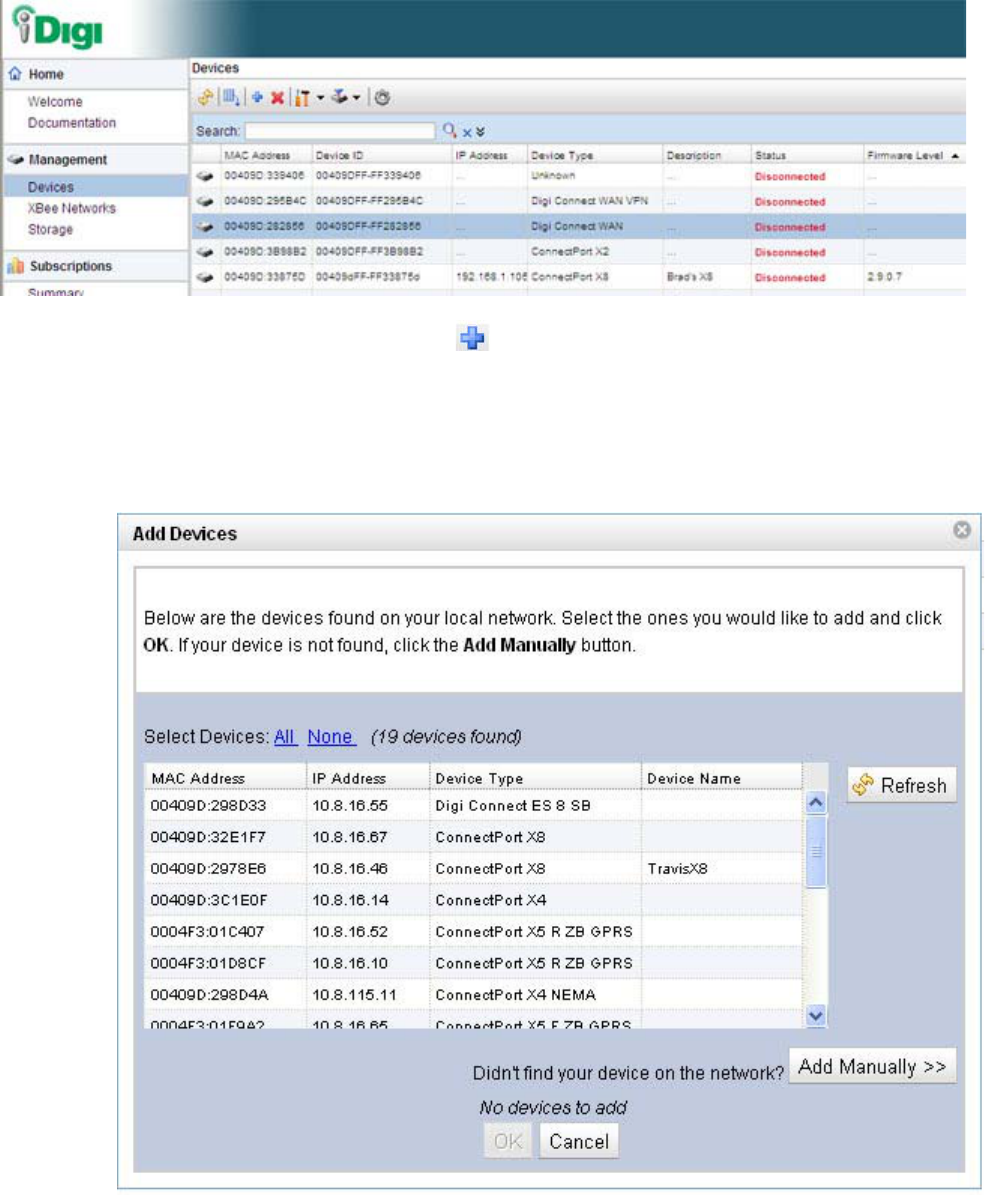Screen dimensions: 985x1195
Task: Select Devices in Management menu
Action: pos(50,187)
